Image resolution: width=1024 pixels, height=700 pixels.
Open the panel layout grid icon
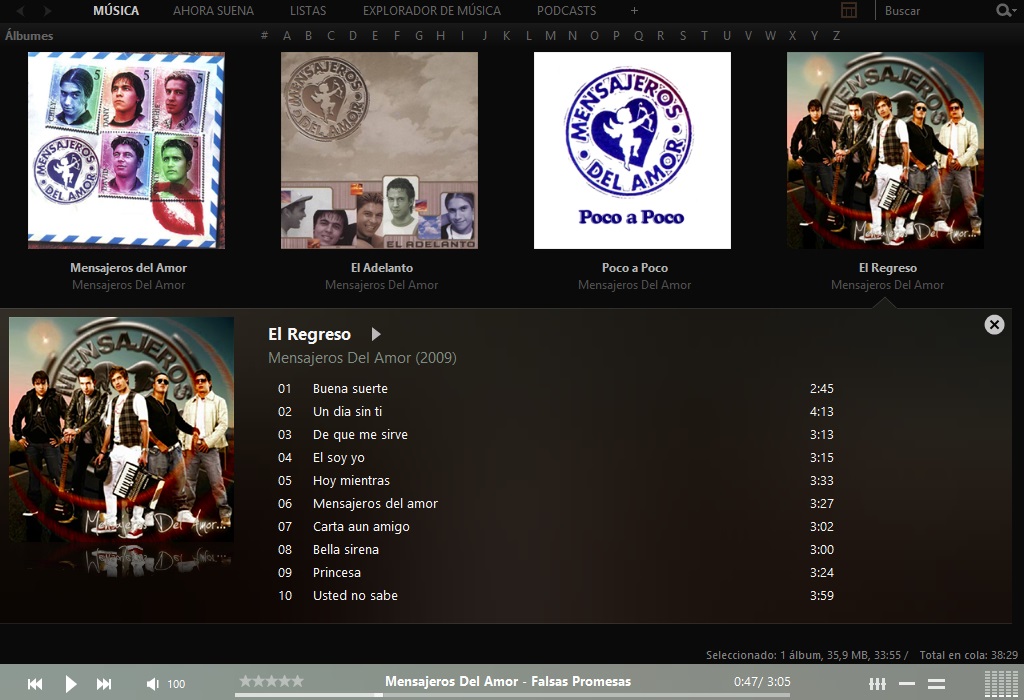(x=848, y=10)
